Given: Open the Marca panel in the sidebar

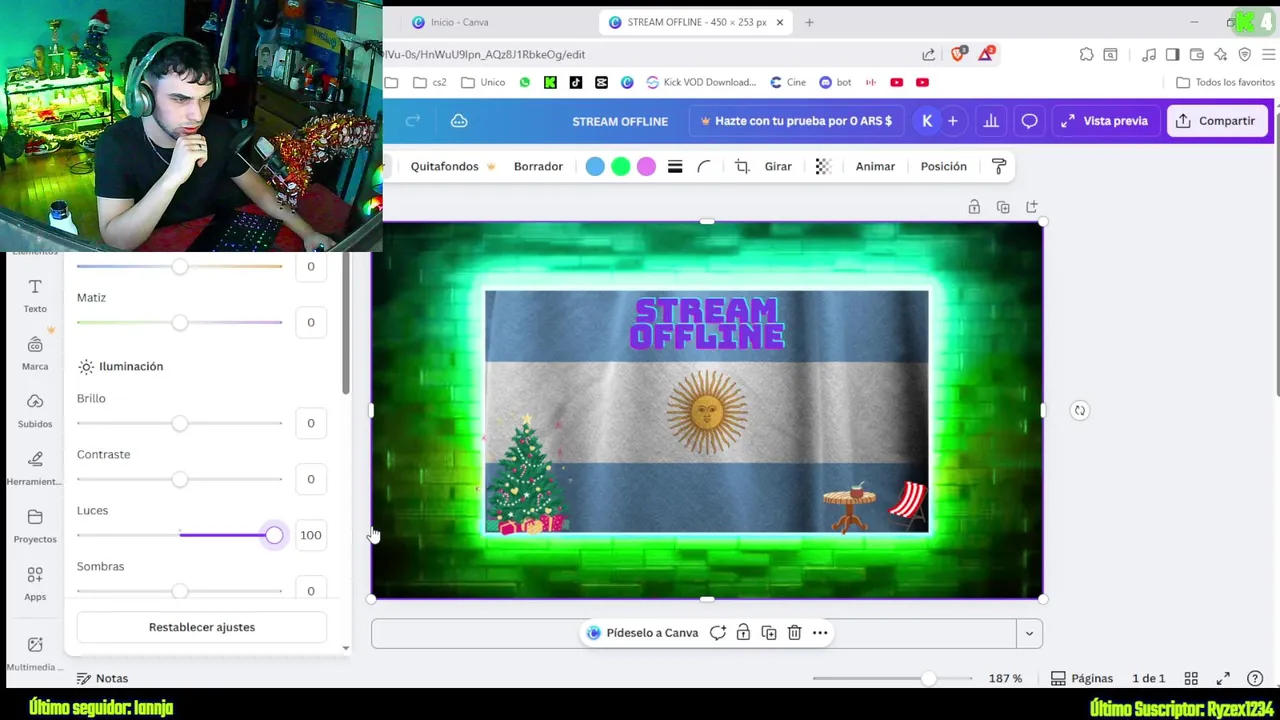Looking at the screenshot, I should coord(35,353).
